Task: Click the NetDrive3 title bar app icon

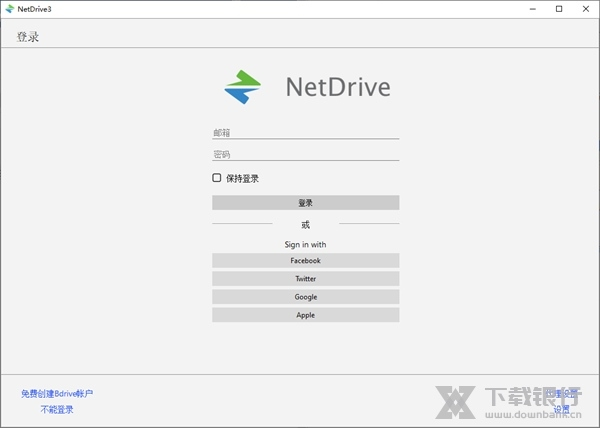Action: pyautogui.click(x=10, y=9)
